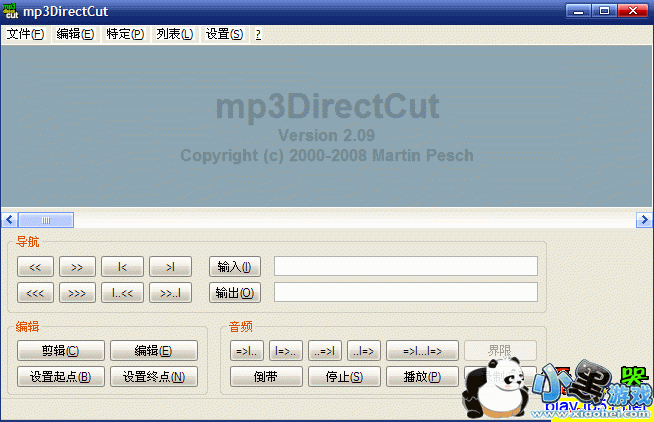Viewport: 654px width, 422px height.
Task: Click the >> navigation button
Action: [77, 266]
